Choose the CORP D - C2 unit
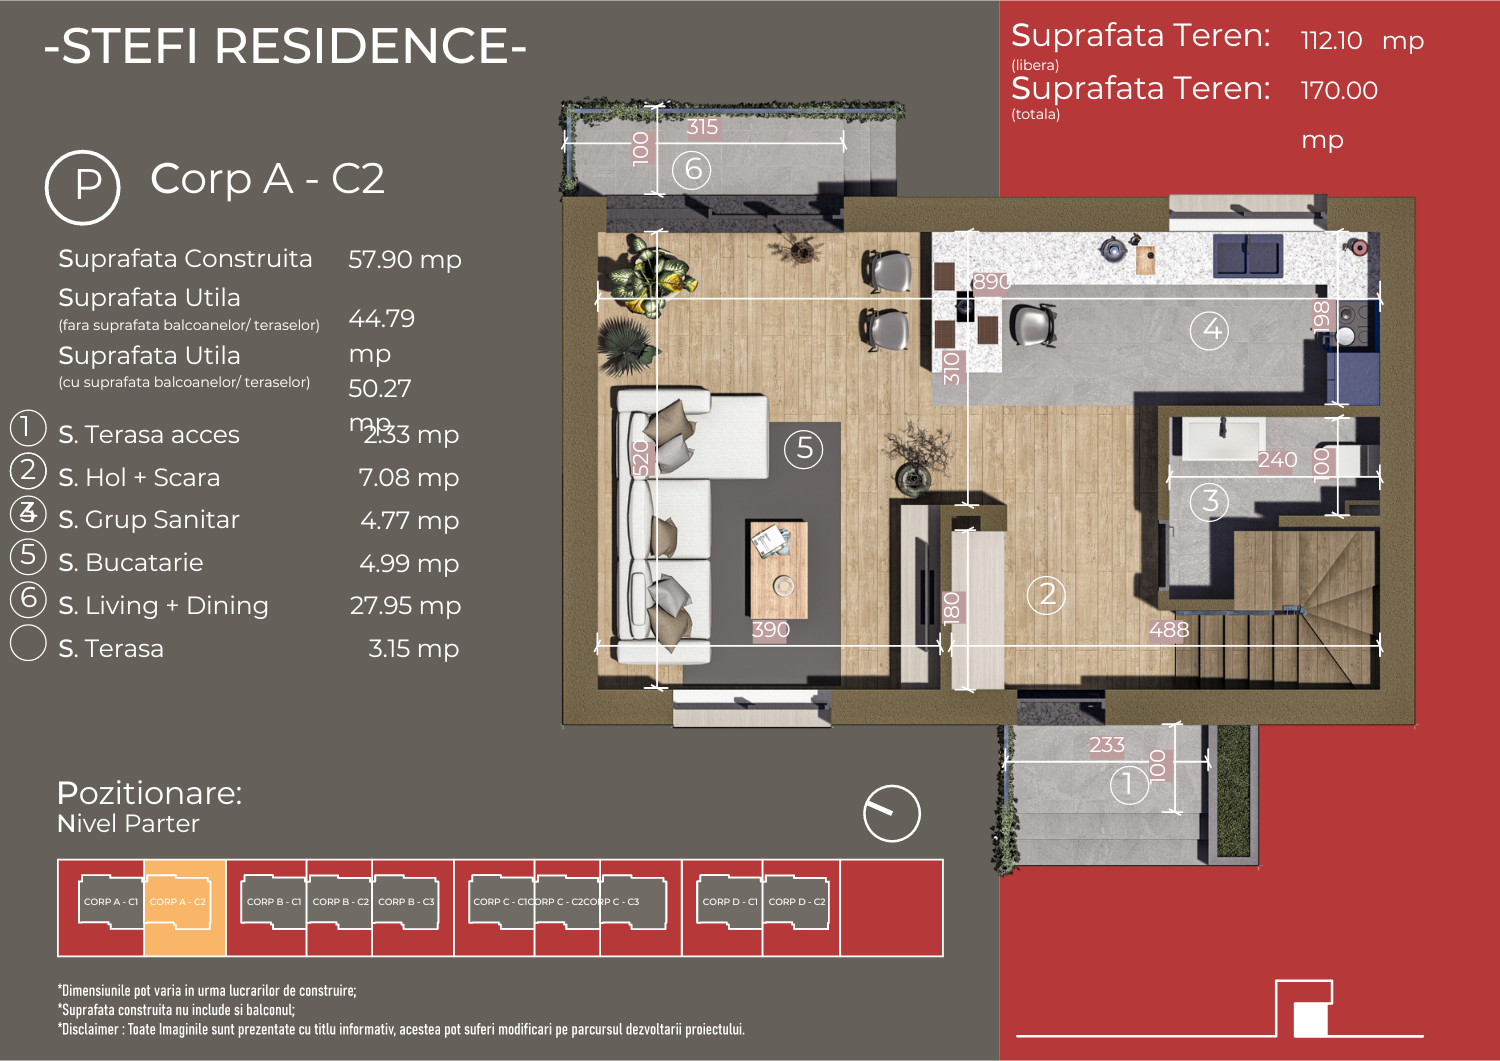This screenshot has width=1500, height=1061. [797, 902]
